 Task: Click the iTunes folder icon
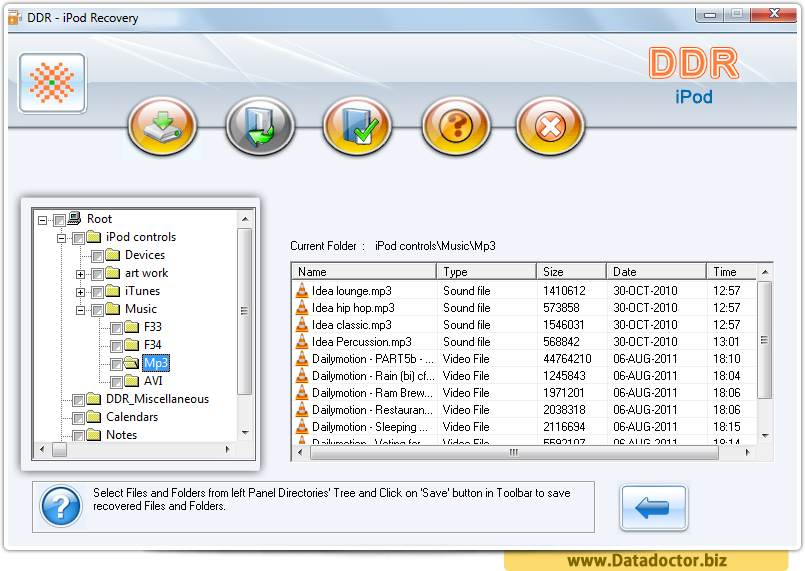112,291
